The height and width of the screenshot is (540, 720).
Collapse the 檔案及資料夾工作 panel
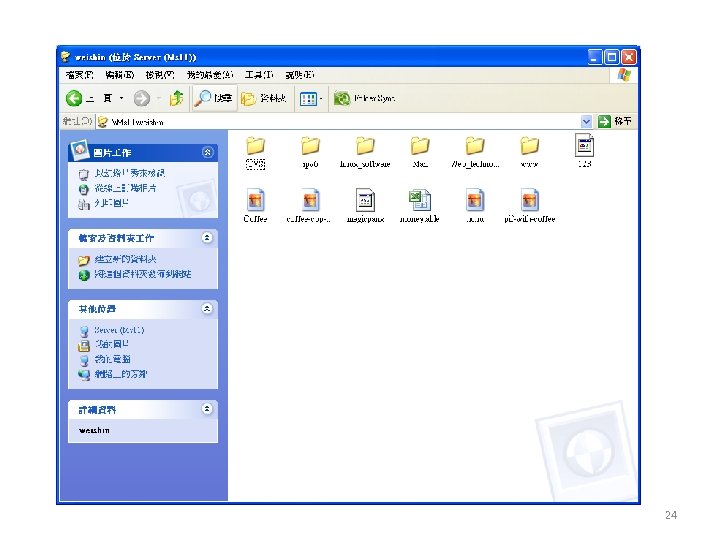(x=207, y=238)
